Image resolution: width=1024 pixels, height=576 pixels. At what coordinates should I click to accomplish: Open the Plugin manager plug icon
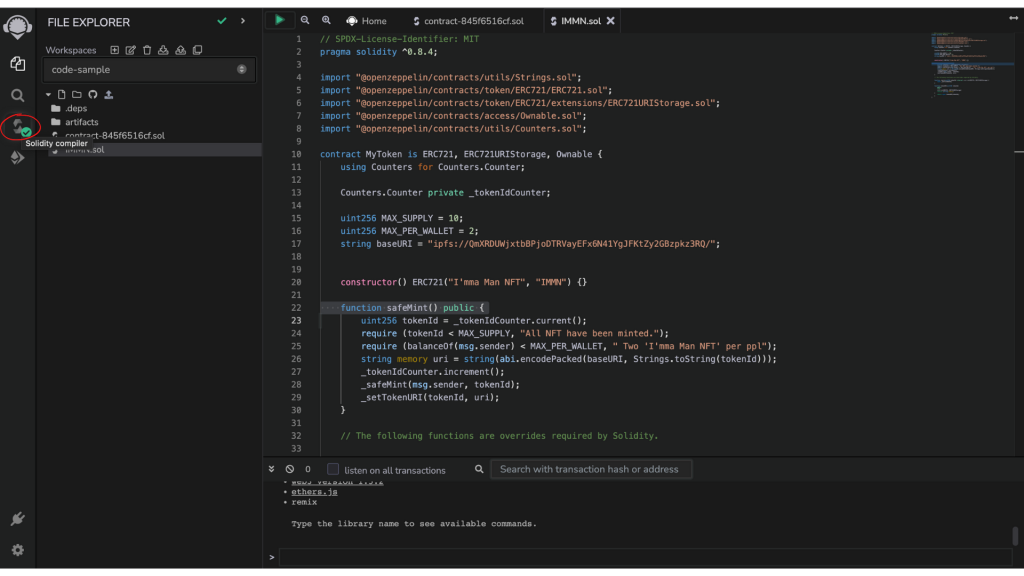pyautogui.click(x=18, y=519)
